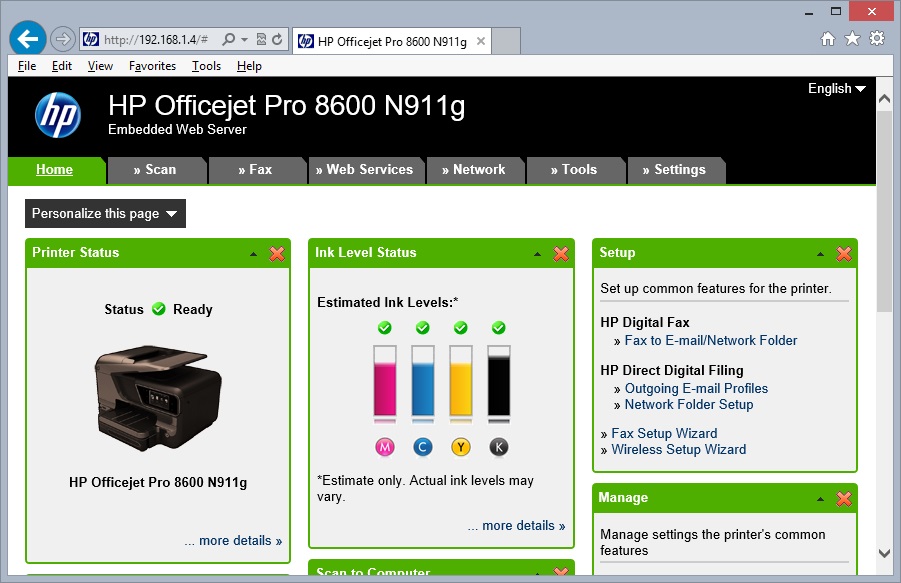Collapse the Manage panel
The height and width of the screenshot is (583, 901).
(821, 499)
